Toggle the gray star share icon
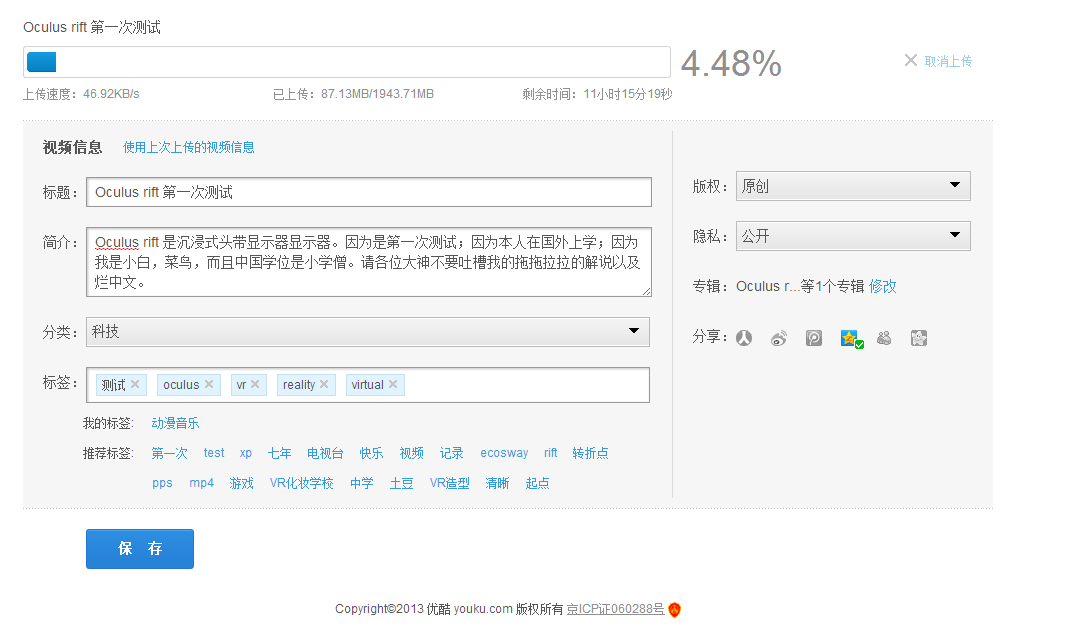Viewport: 1082px width, 634px height. (918, 338)
